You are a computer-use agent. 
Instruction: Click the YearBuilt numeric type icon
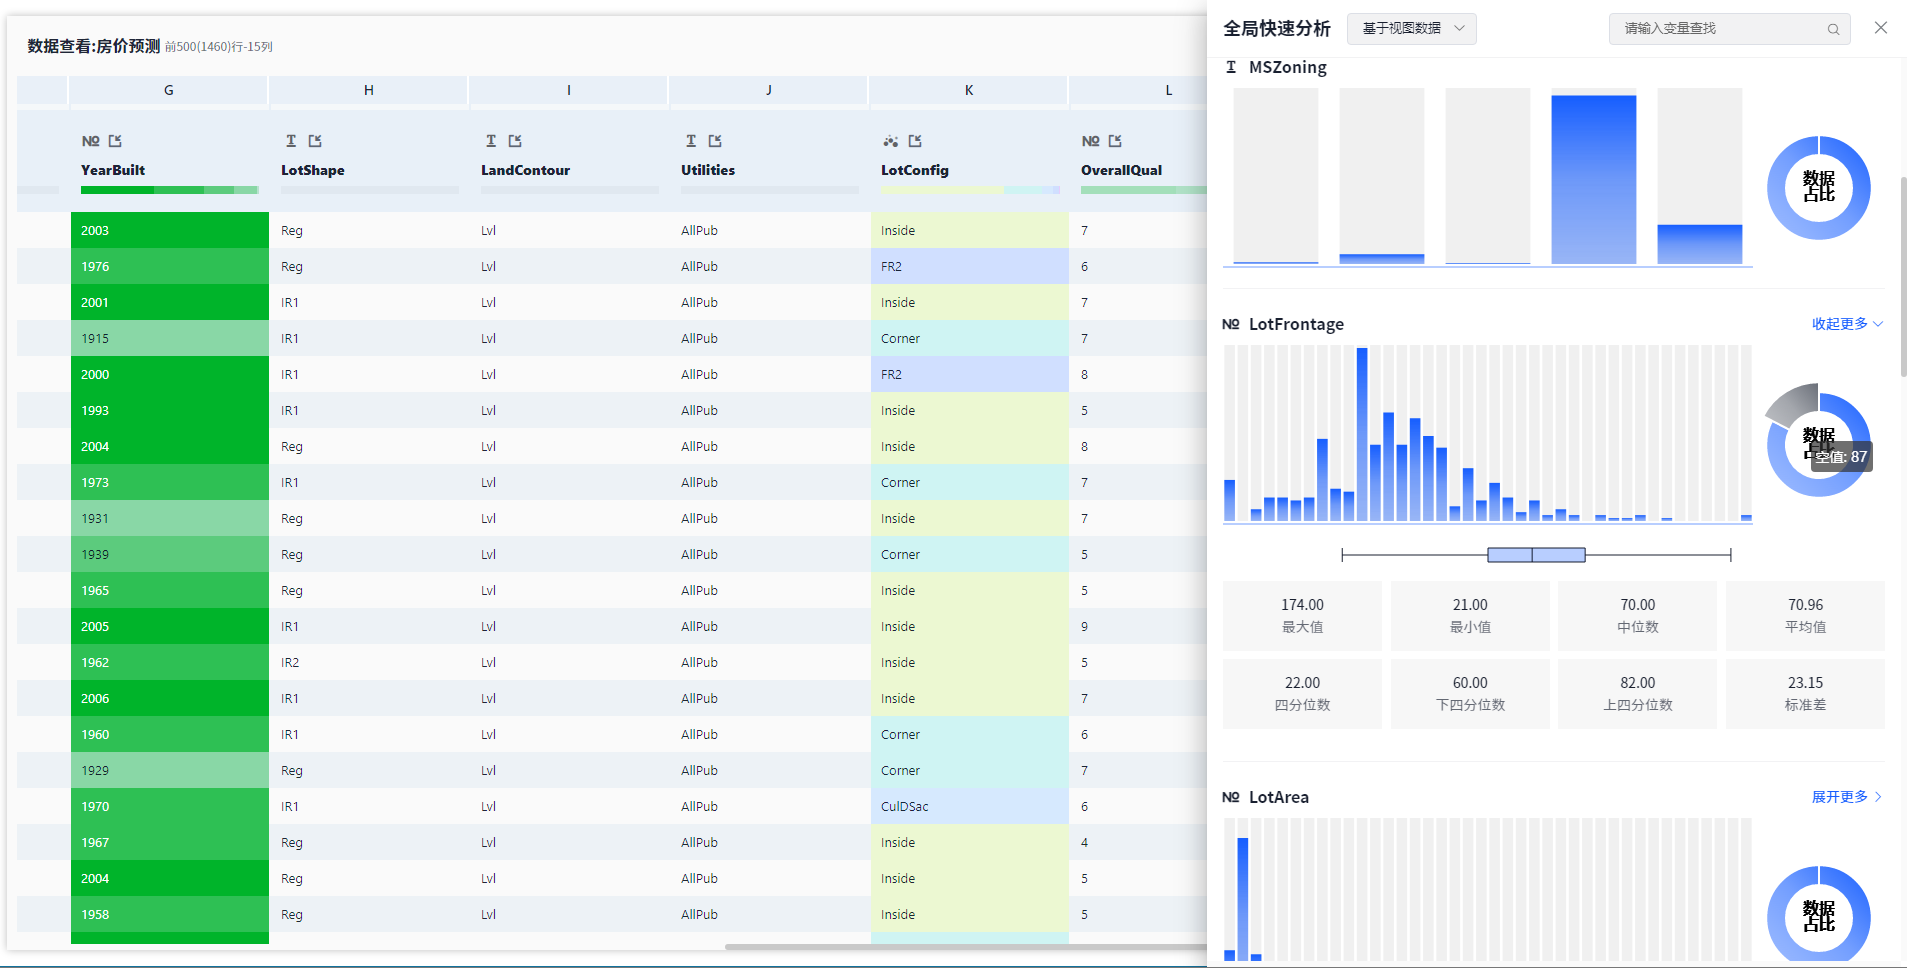click(x=90, y=141)
